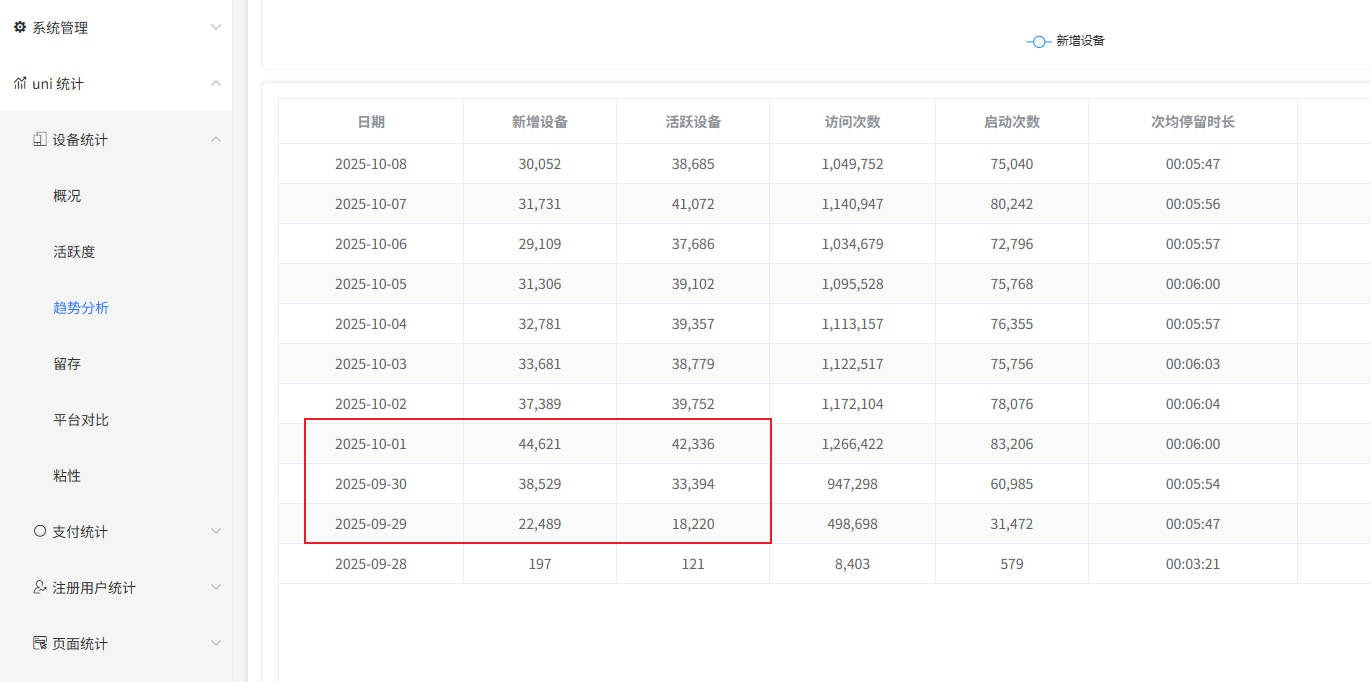This screenshot has height=682, width=1371.
Task: Click the 系统管理 gear icon
Action: (x=20, y=28)
